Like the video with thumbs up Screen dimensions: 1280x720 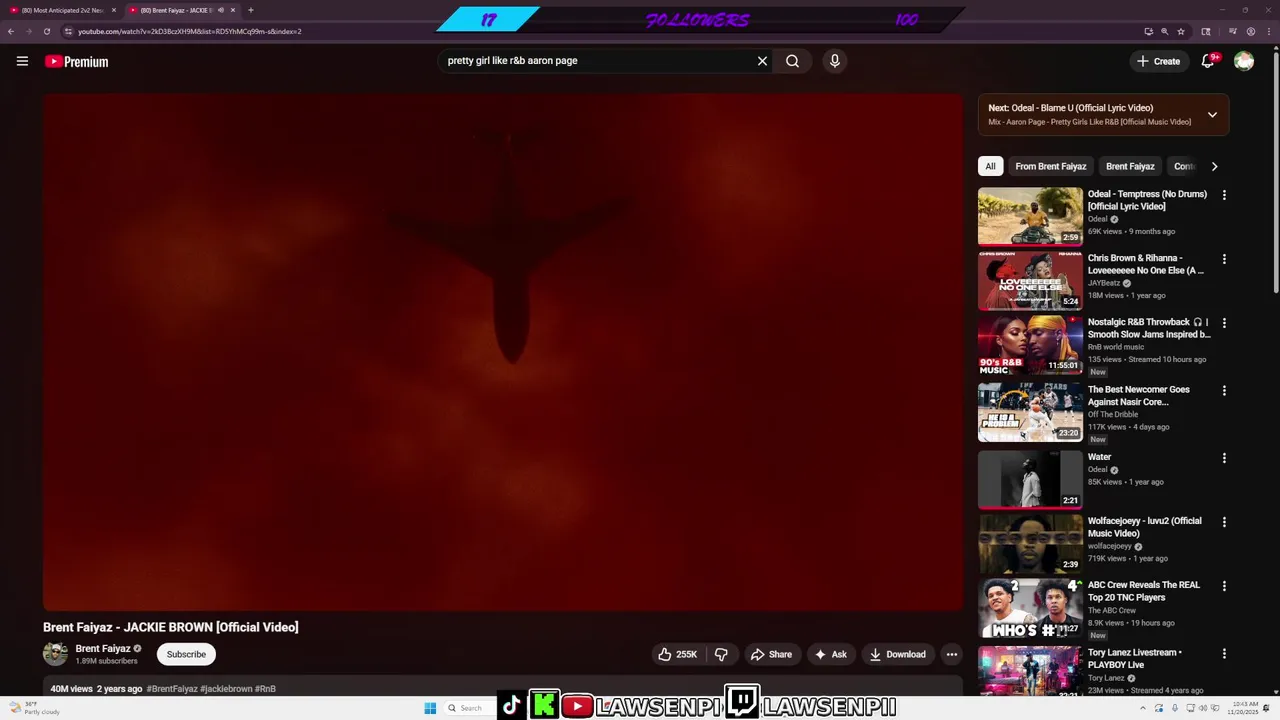pos(678,654)
